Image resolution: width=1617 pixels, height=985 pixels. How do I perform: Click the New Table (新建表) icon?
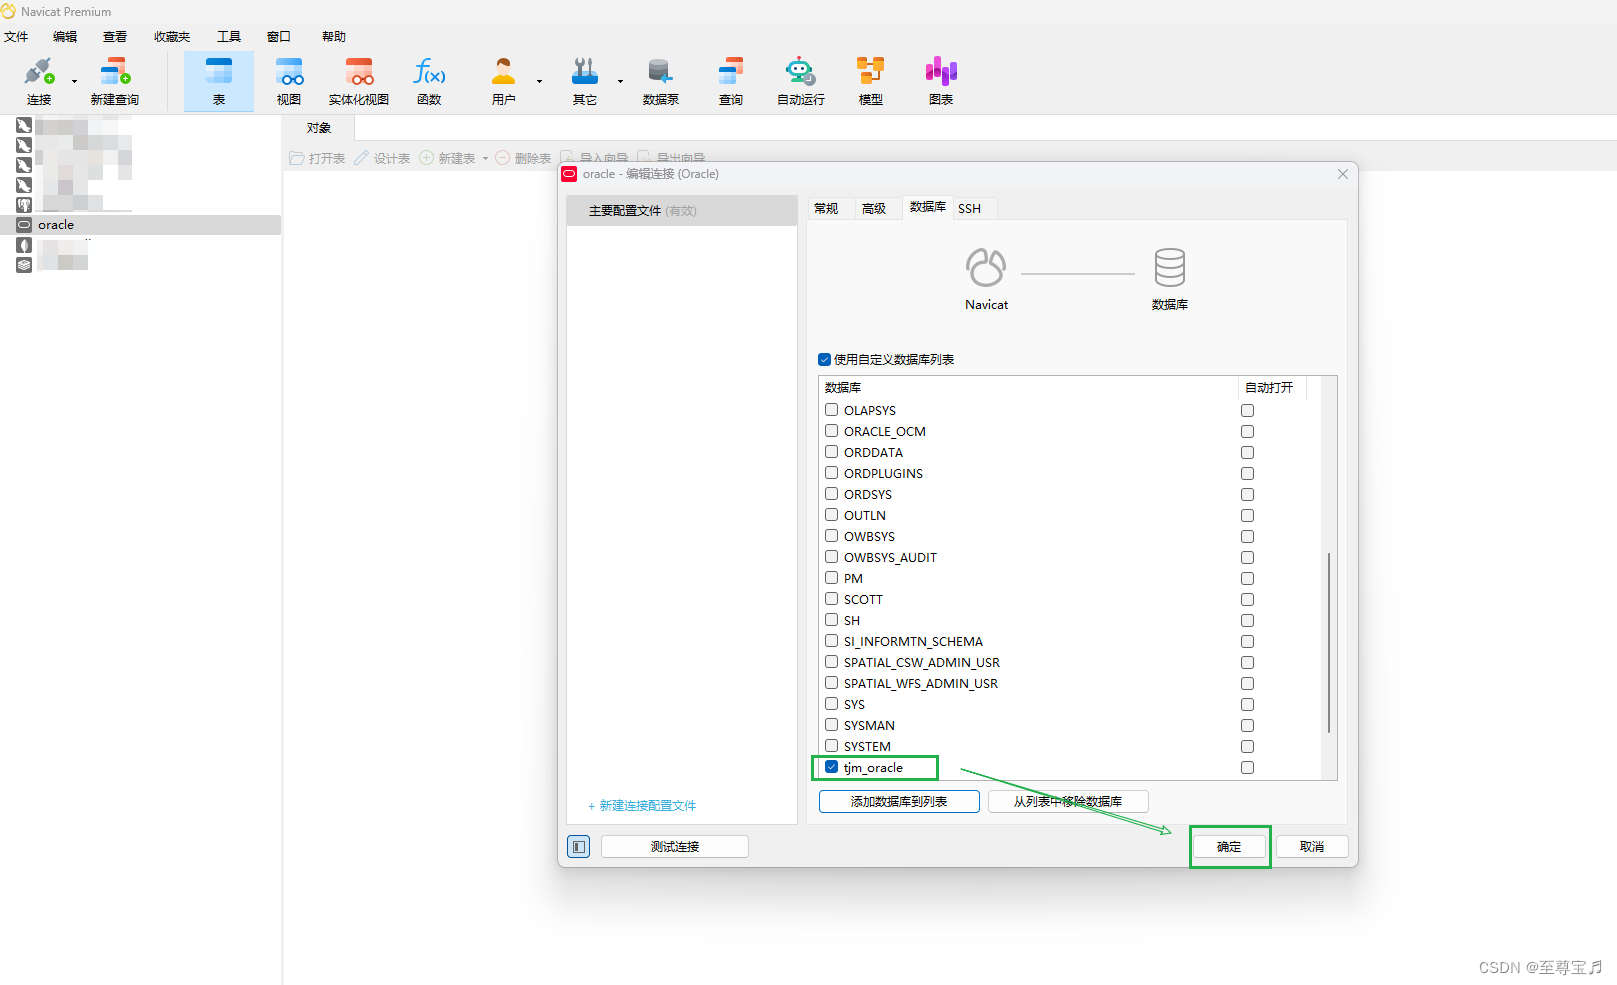pos(426,158)
